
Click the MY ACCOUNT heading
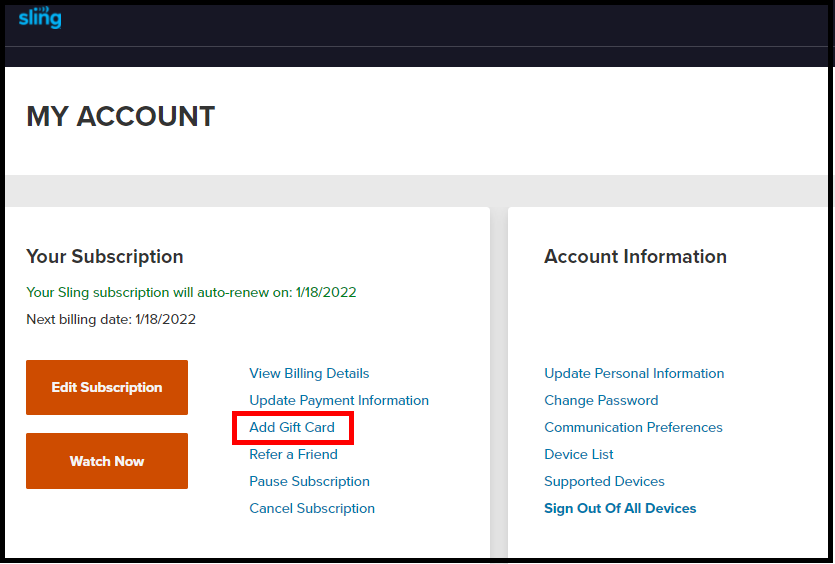pyautogui.click(x=121, y=117)
